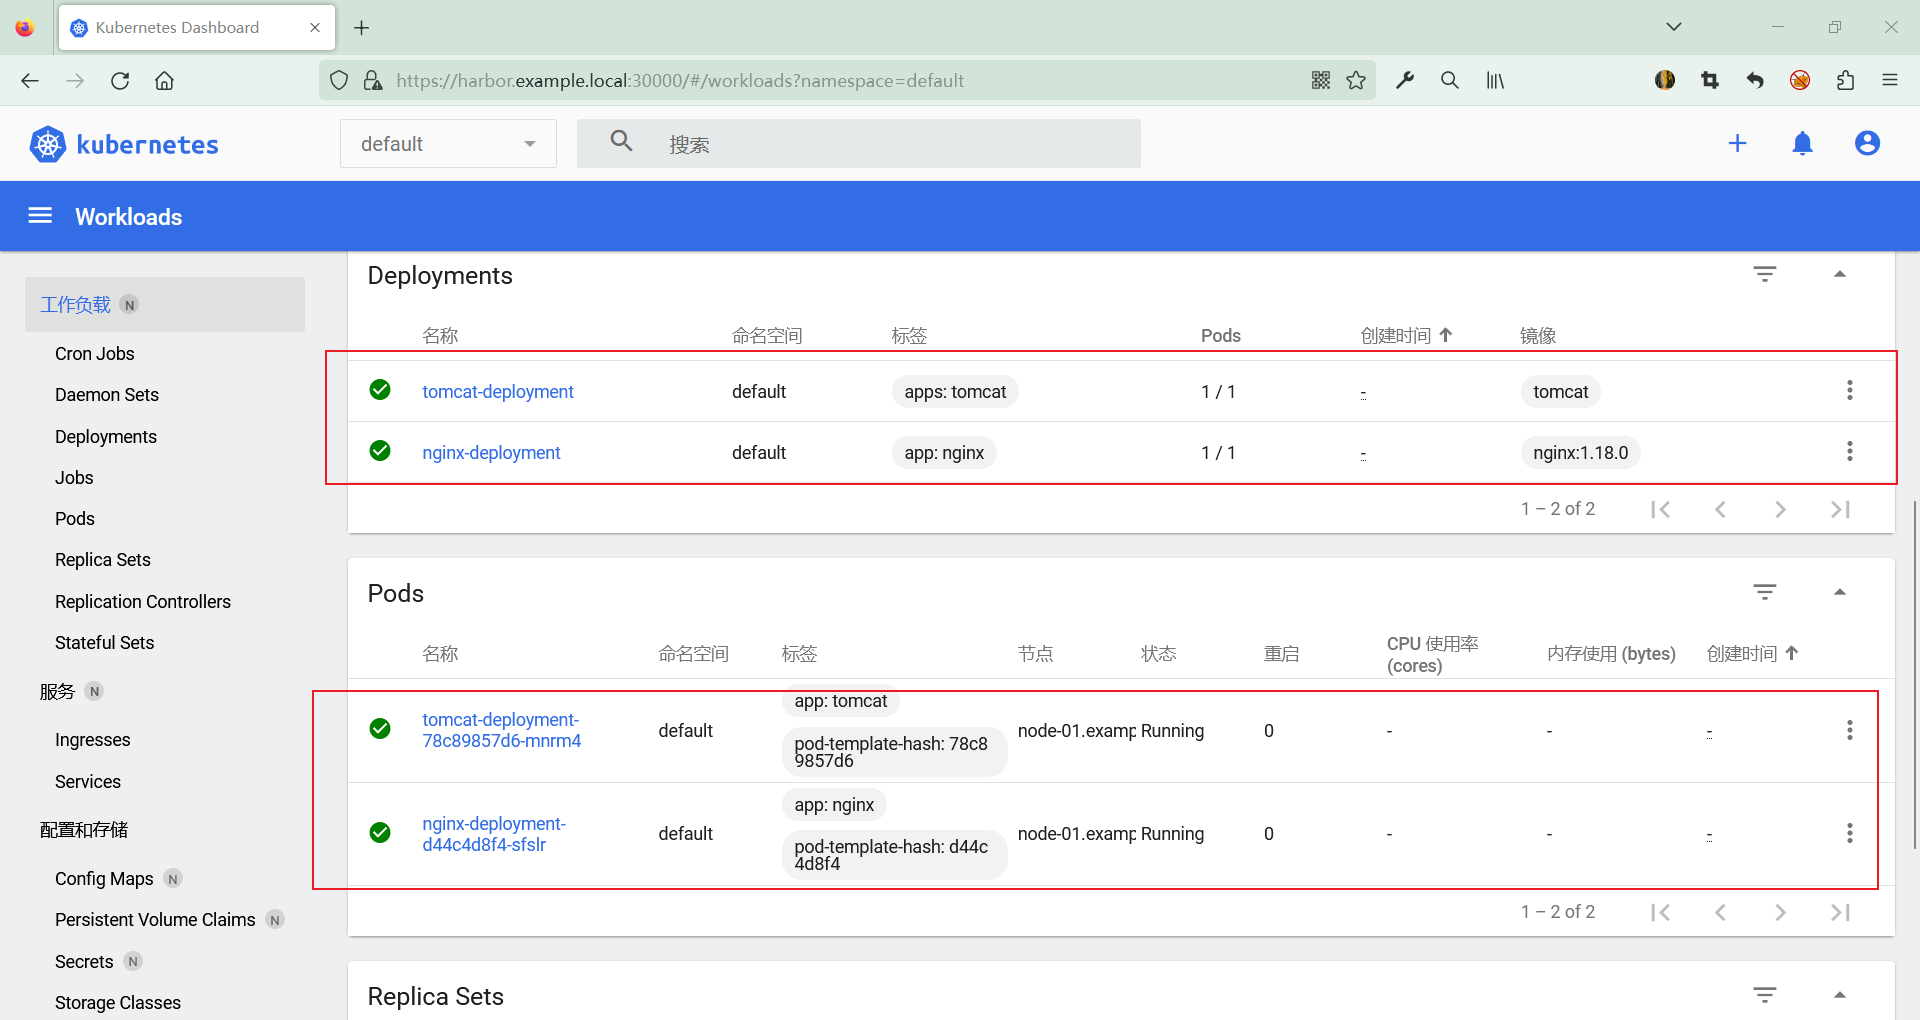1920x1020 pixels.
Task: Open Ingresses in sidebar
Action: pos(93,739)
